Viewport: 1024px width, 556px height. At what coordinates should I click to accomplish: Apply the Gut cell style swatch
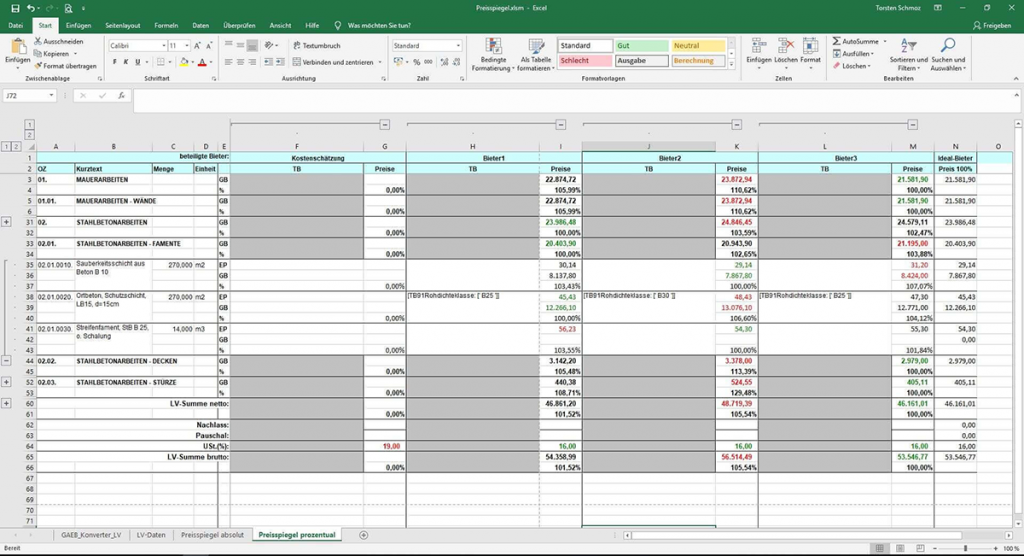pos(642,46)
